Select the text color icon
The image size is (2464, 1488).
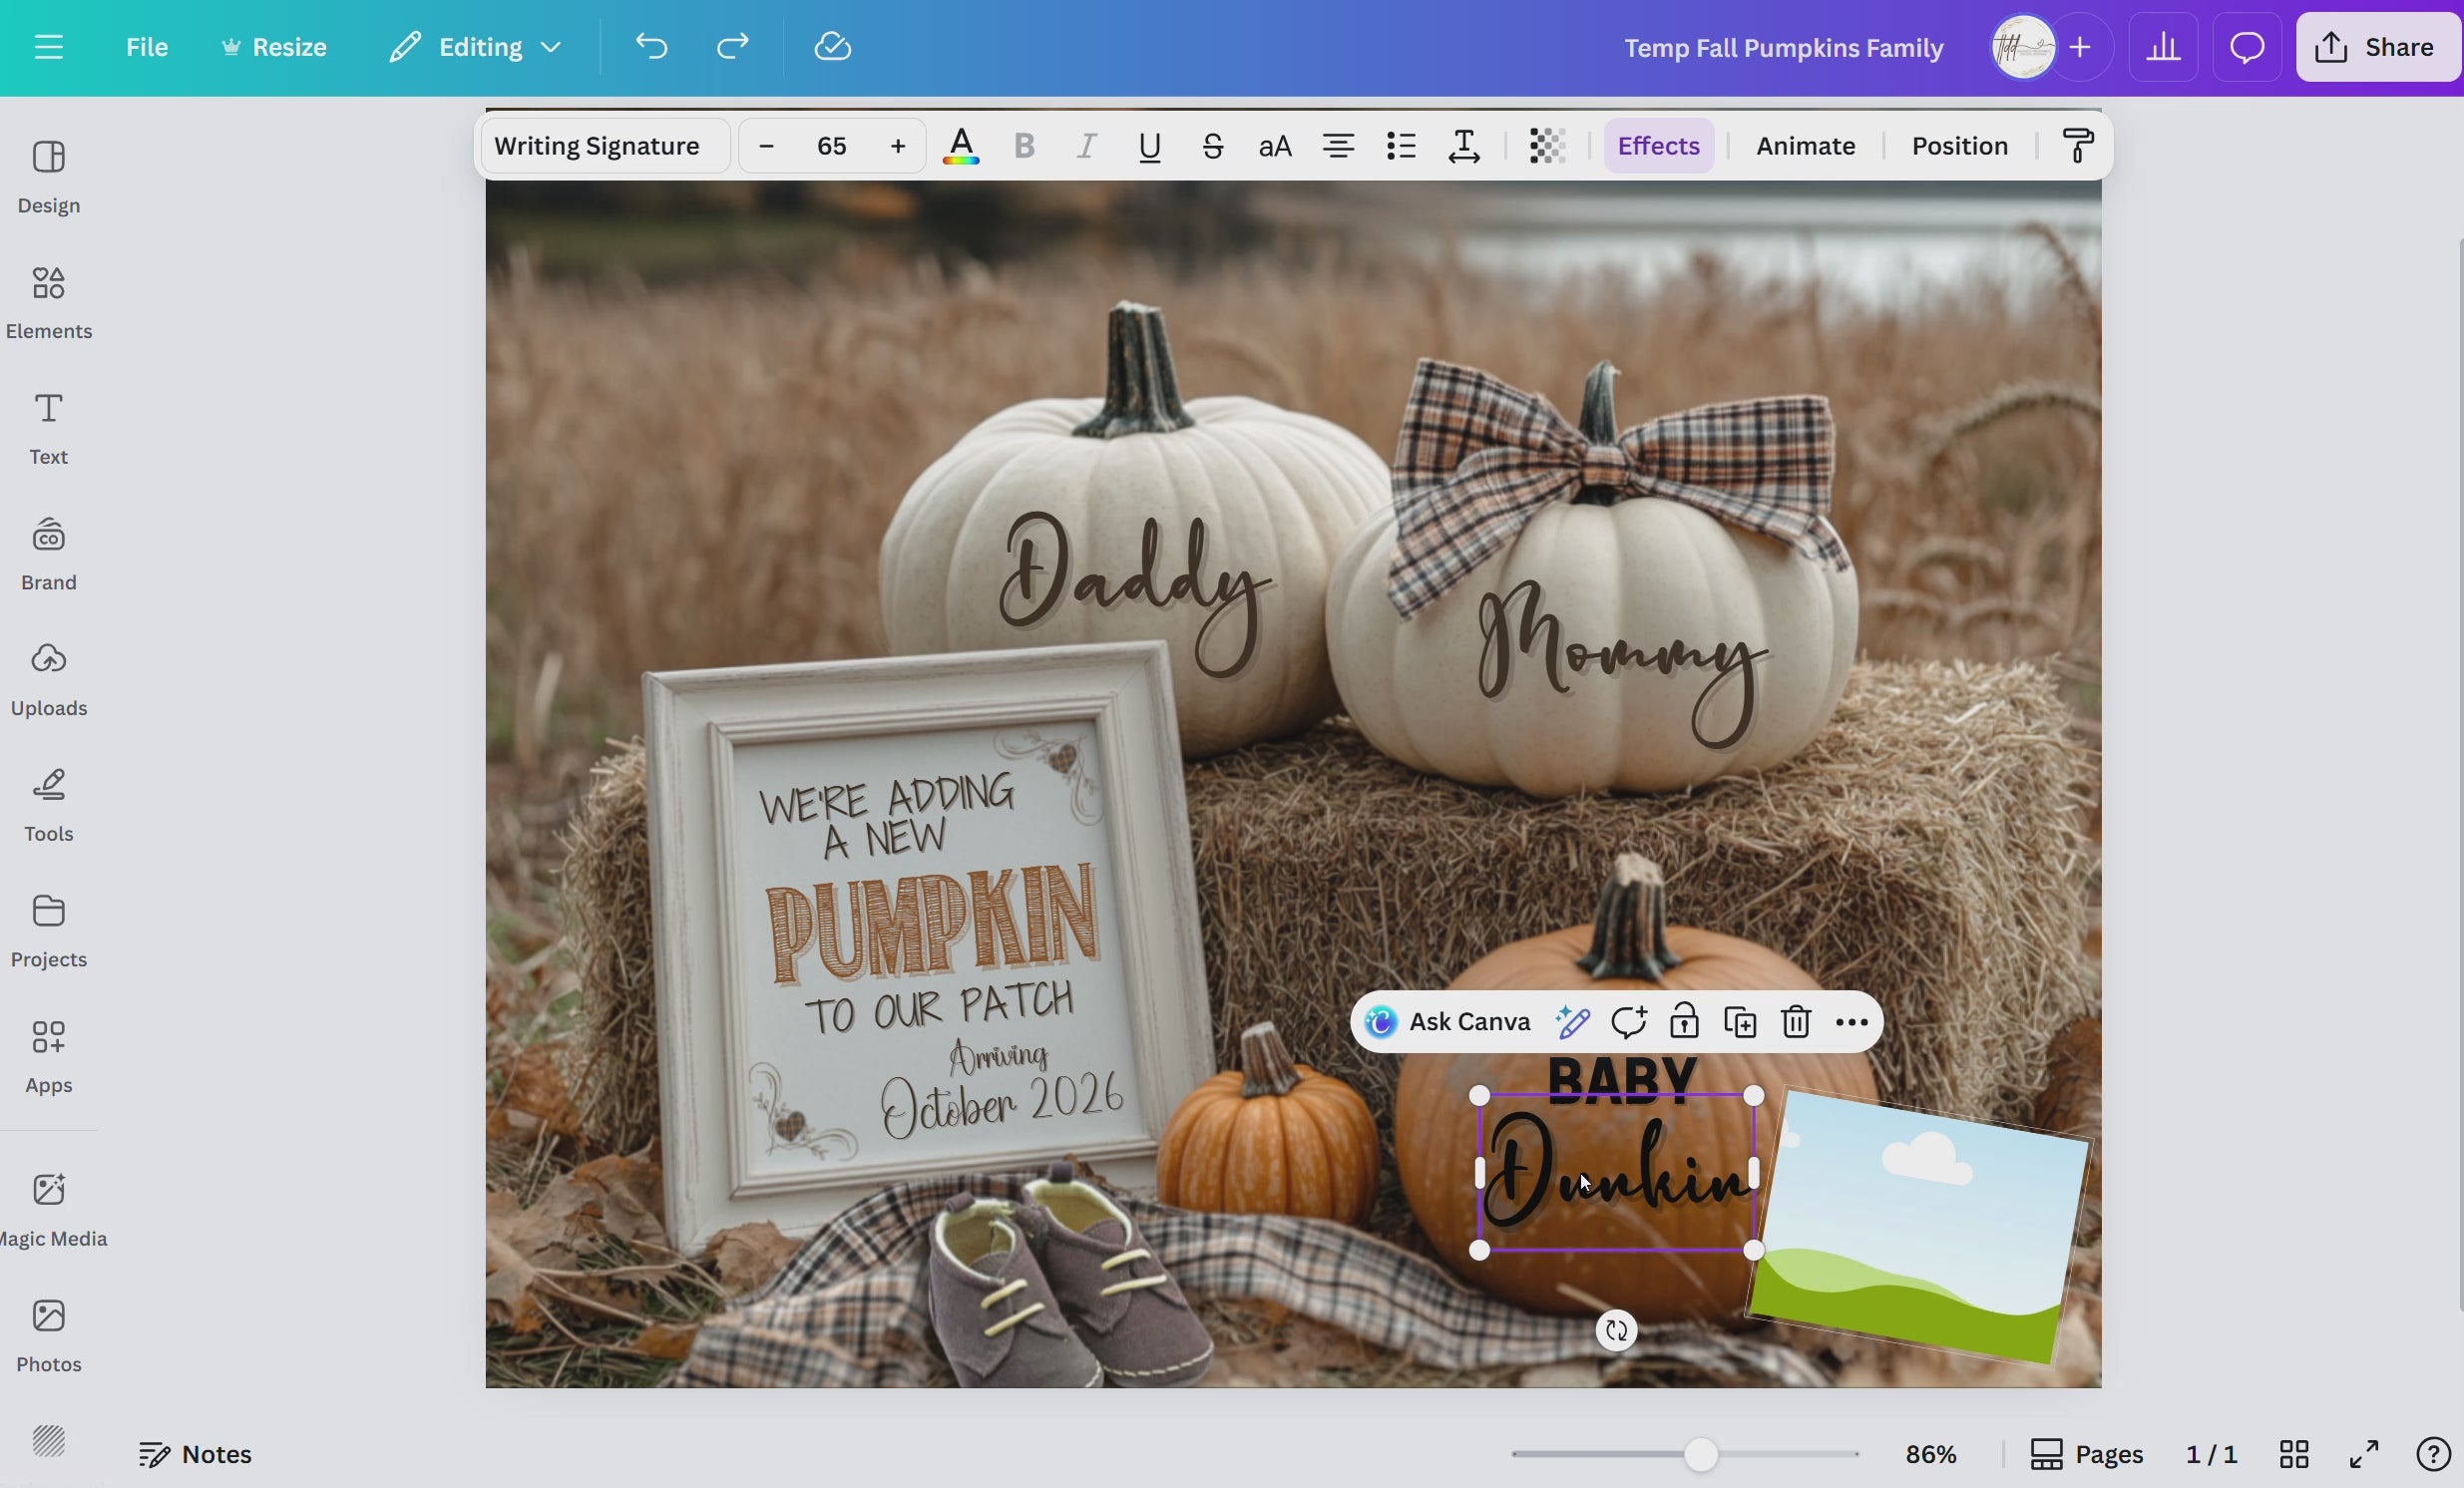[961, 146]
